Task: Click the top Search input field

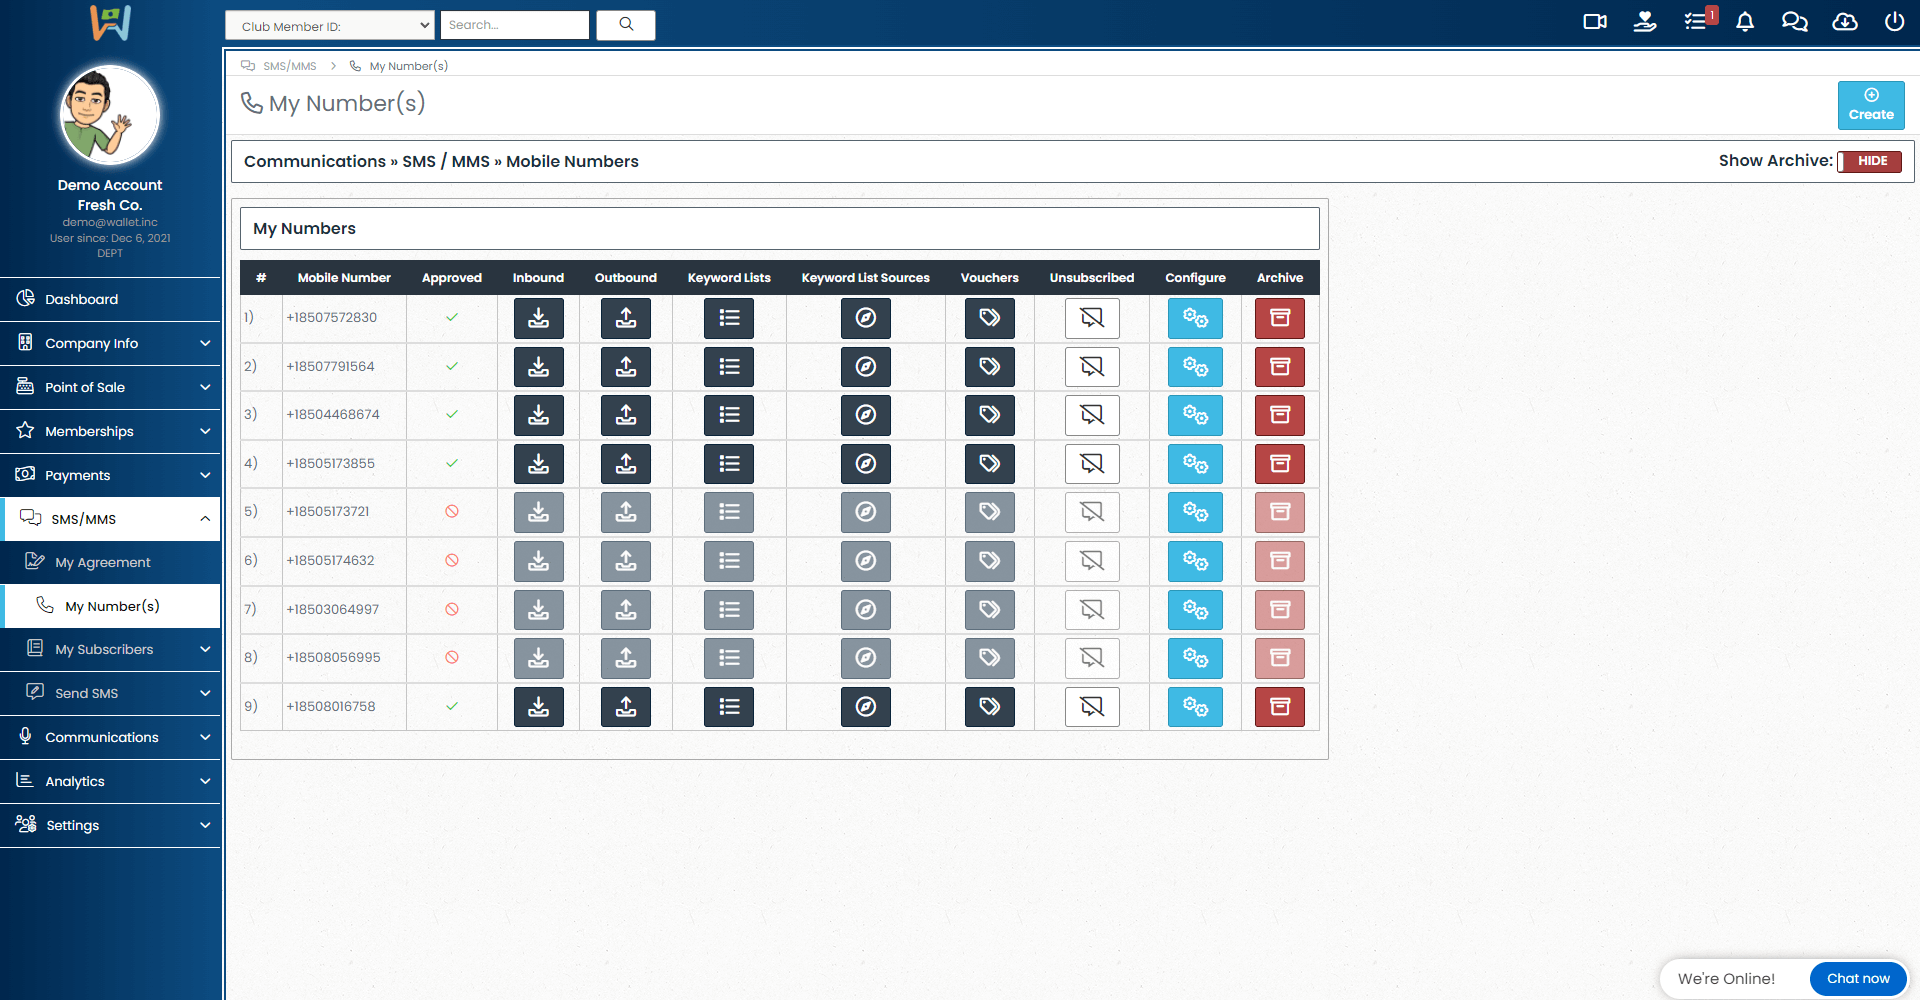Action: click(x=514, y=25)
